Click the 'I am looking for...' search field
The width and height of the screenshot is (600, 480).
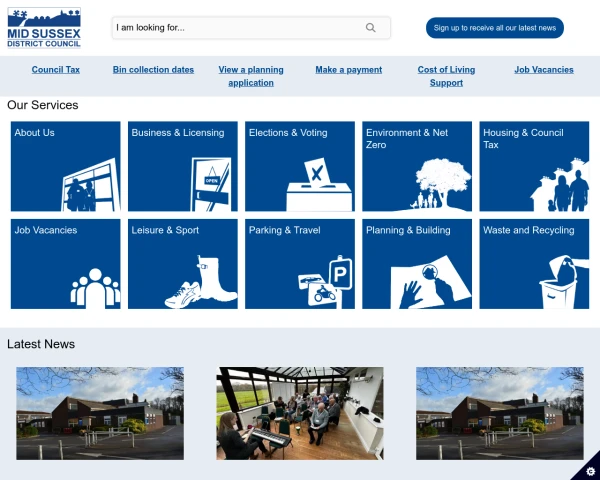click(251, 28)
